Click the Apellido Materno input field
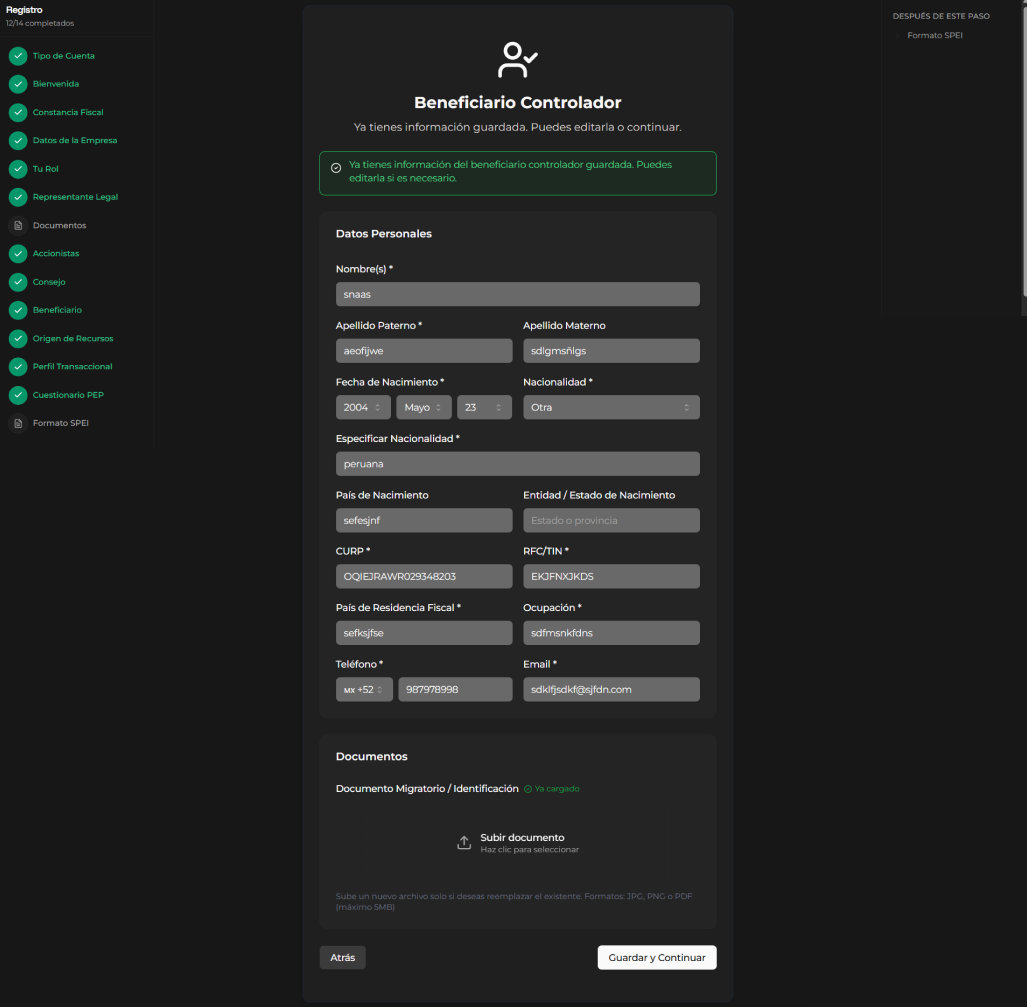The image size is (1027, 1007). tap(611, 351)
